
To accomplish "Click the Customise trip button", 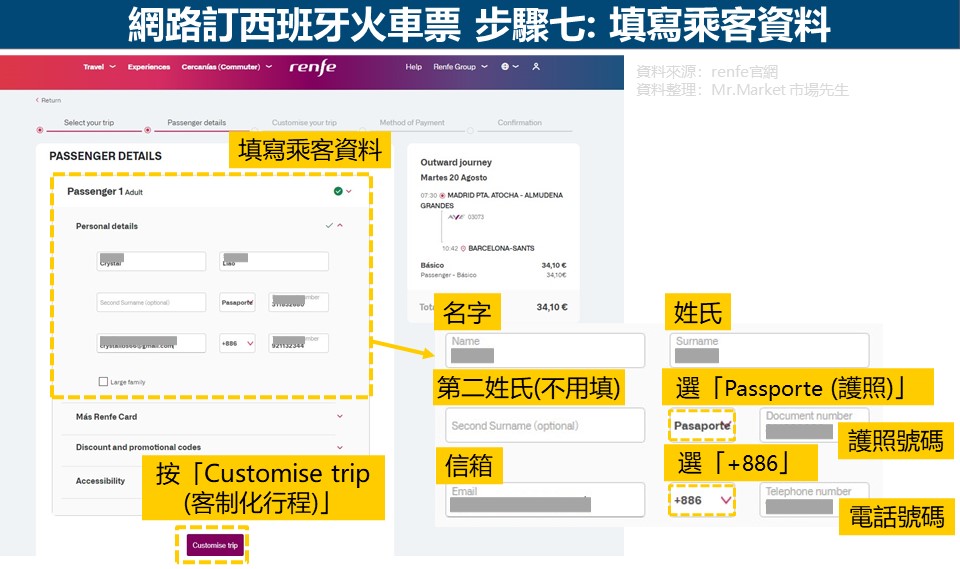I will pos(215,545).
